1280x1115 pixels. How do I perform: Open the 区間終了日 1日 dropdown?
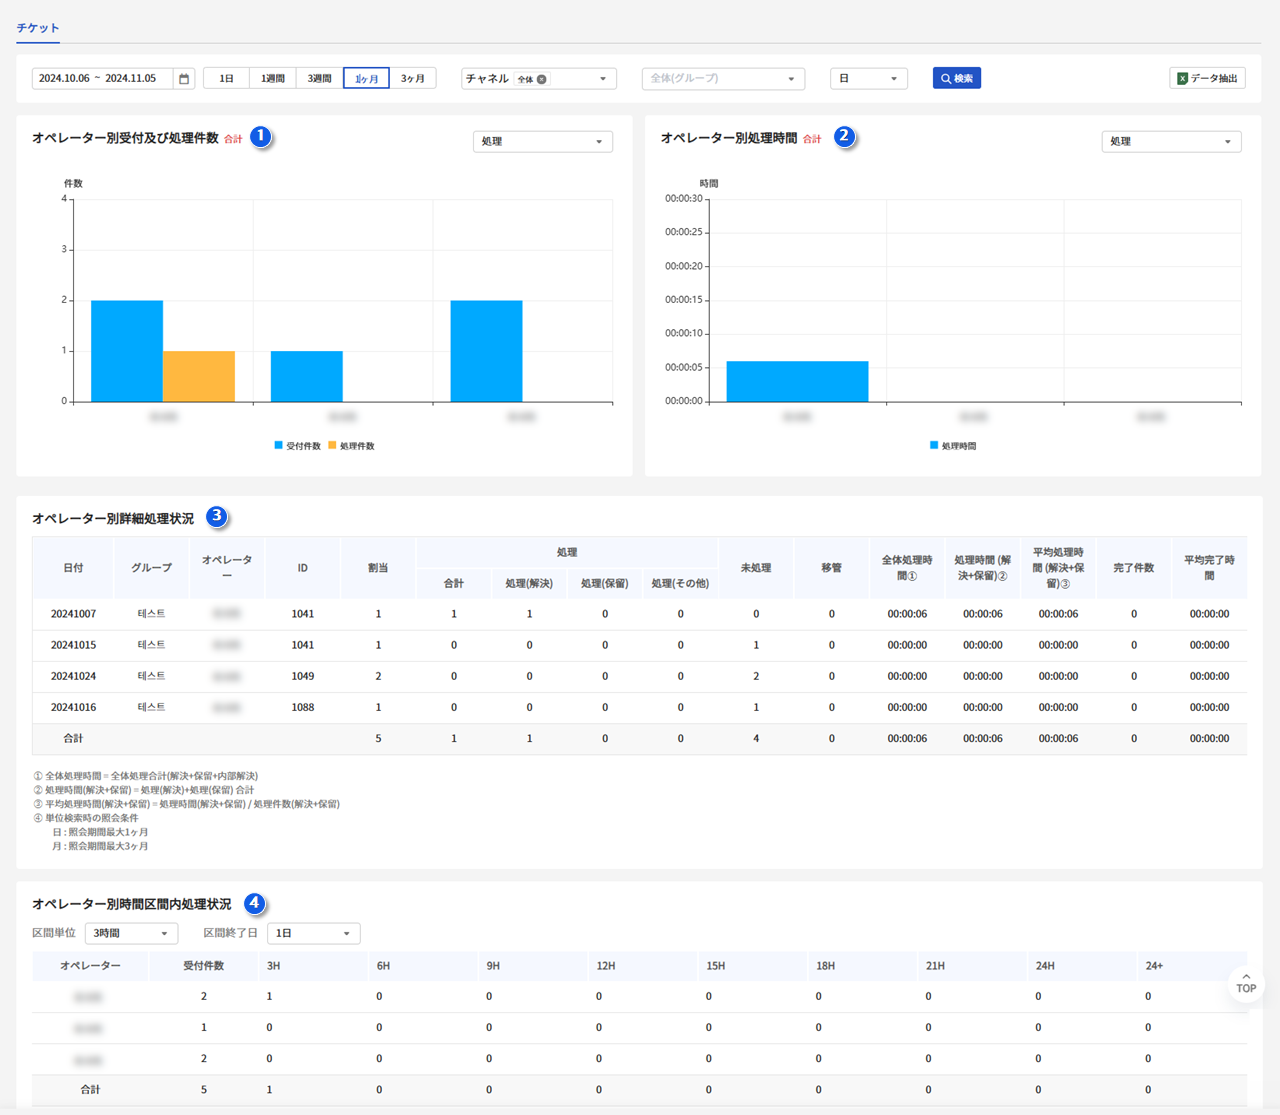[x=313, y=933]
